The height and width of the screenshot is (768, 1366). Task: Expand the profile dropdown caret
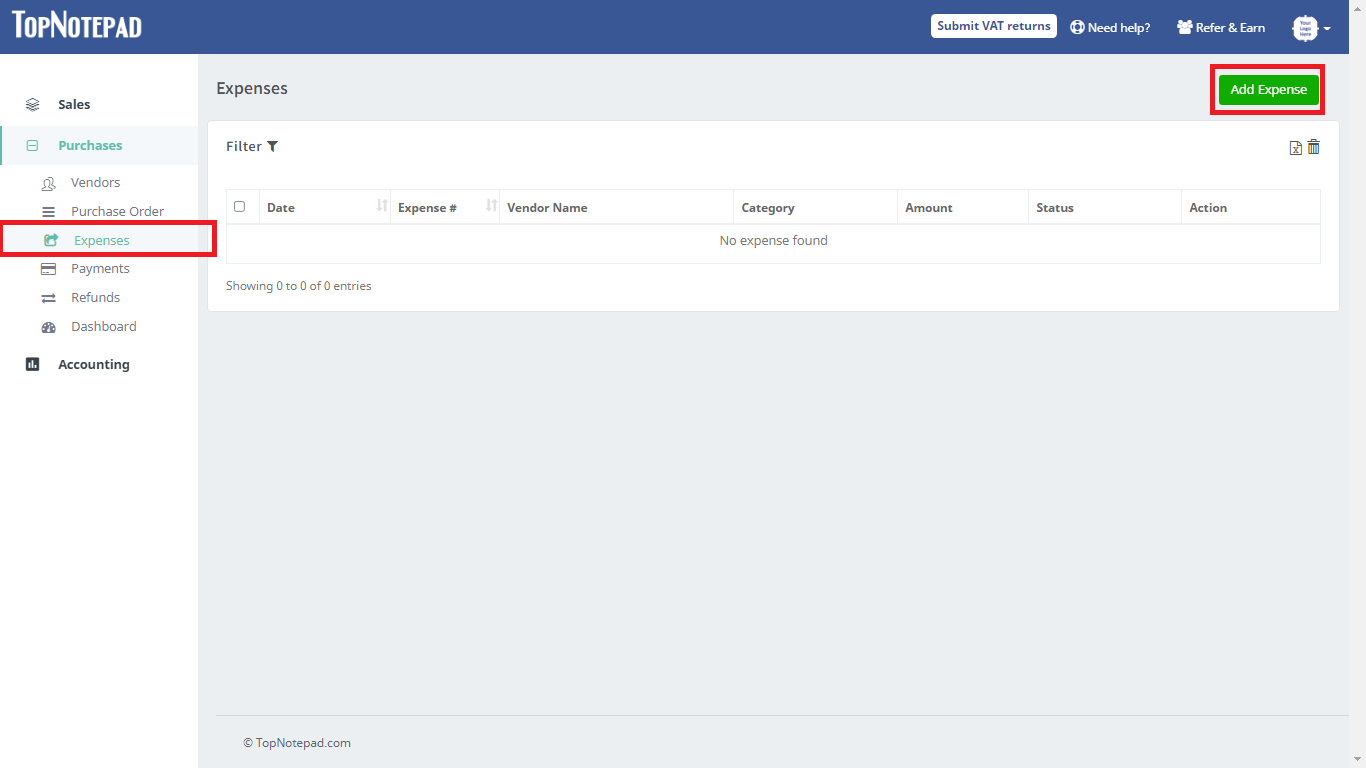[x=1327, y=29]
